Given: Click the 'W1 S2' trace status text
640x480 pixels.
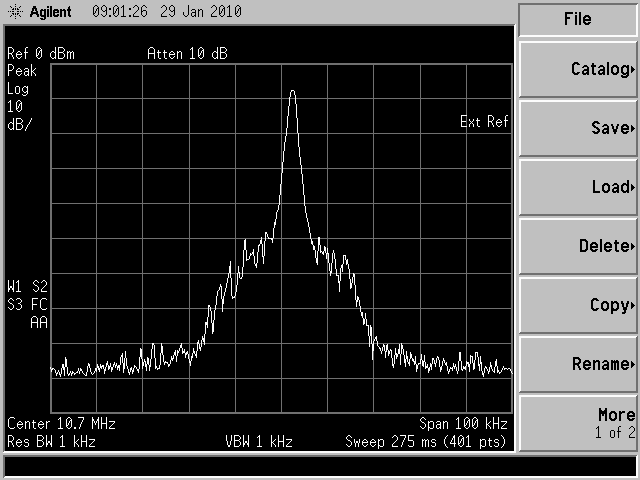Looking at the screenshot, I should point(27,287).
